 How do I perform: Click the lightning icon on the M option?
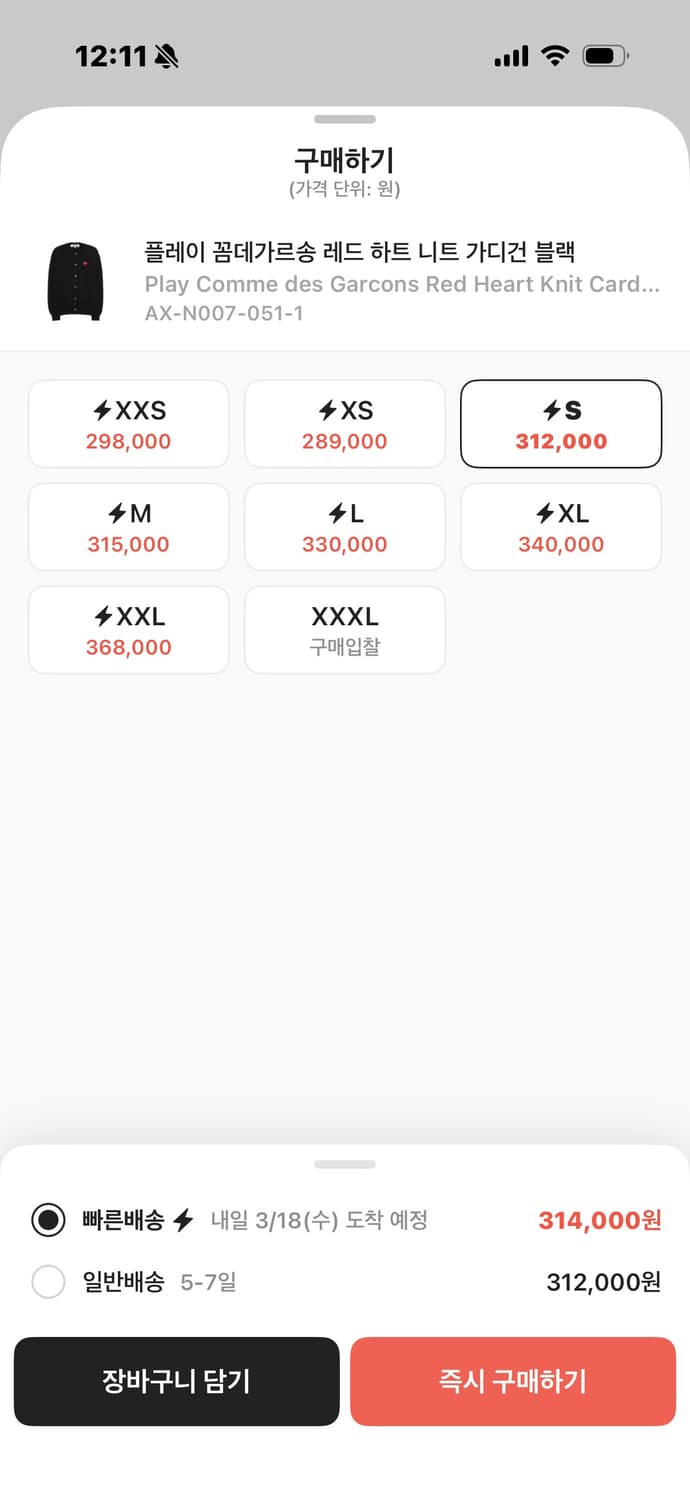(118, 514)
